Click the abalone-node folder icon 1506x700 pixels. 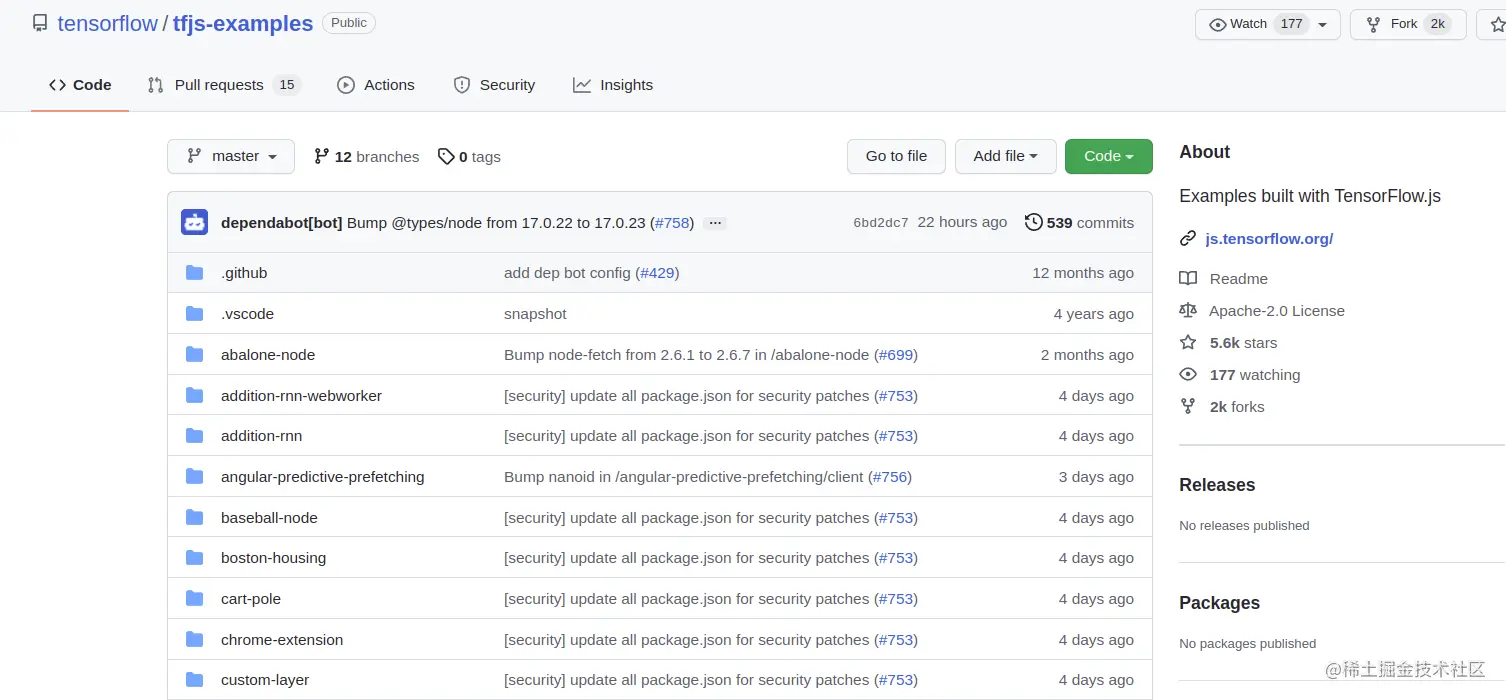195,354
